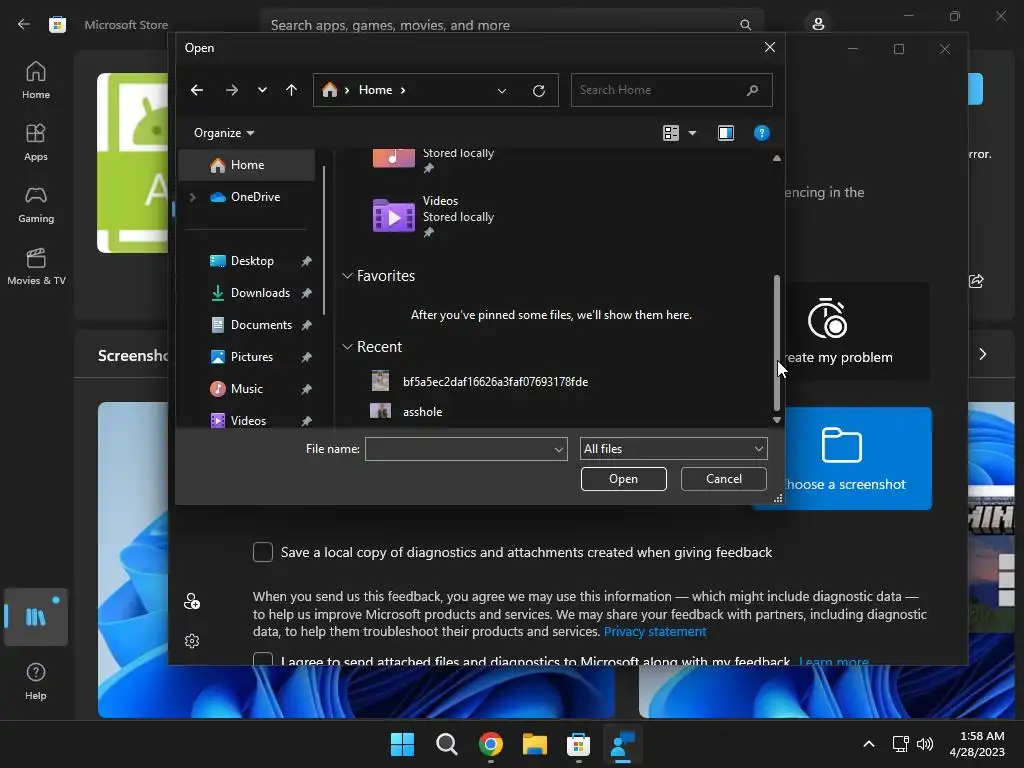The image size is (1024, 768).
Task: Go to Microsoft Store Apps tab
Action: click(x=36, y=142)
